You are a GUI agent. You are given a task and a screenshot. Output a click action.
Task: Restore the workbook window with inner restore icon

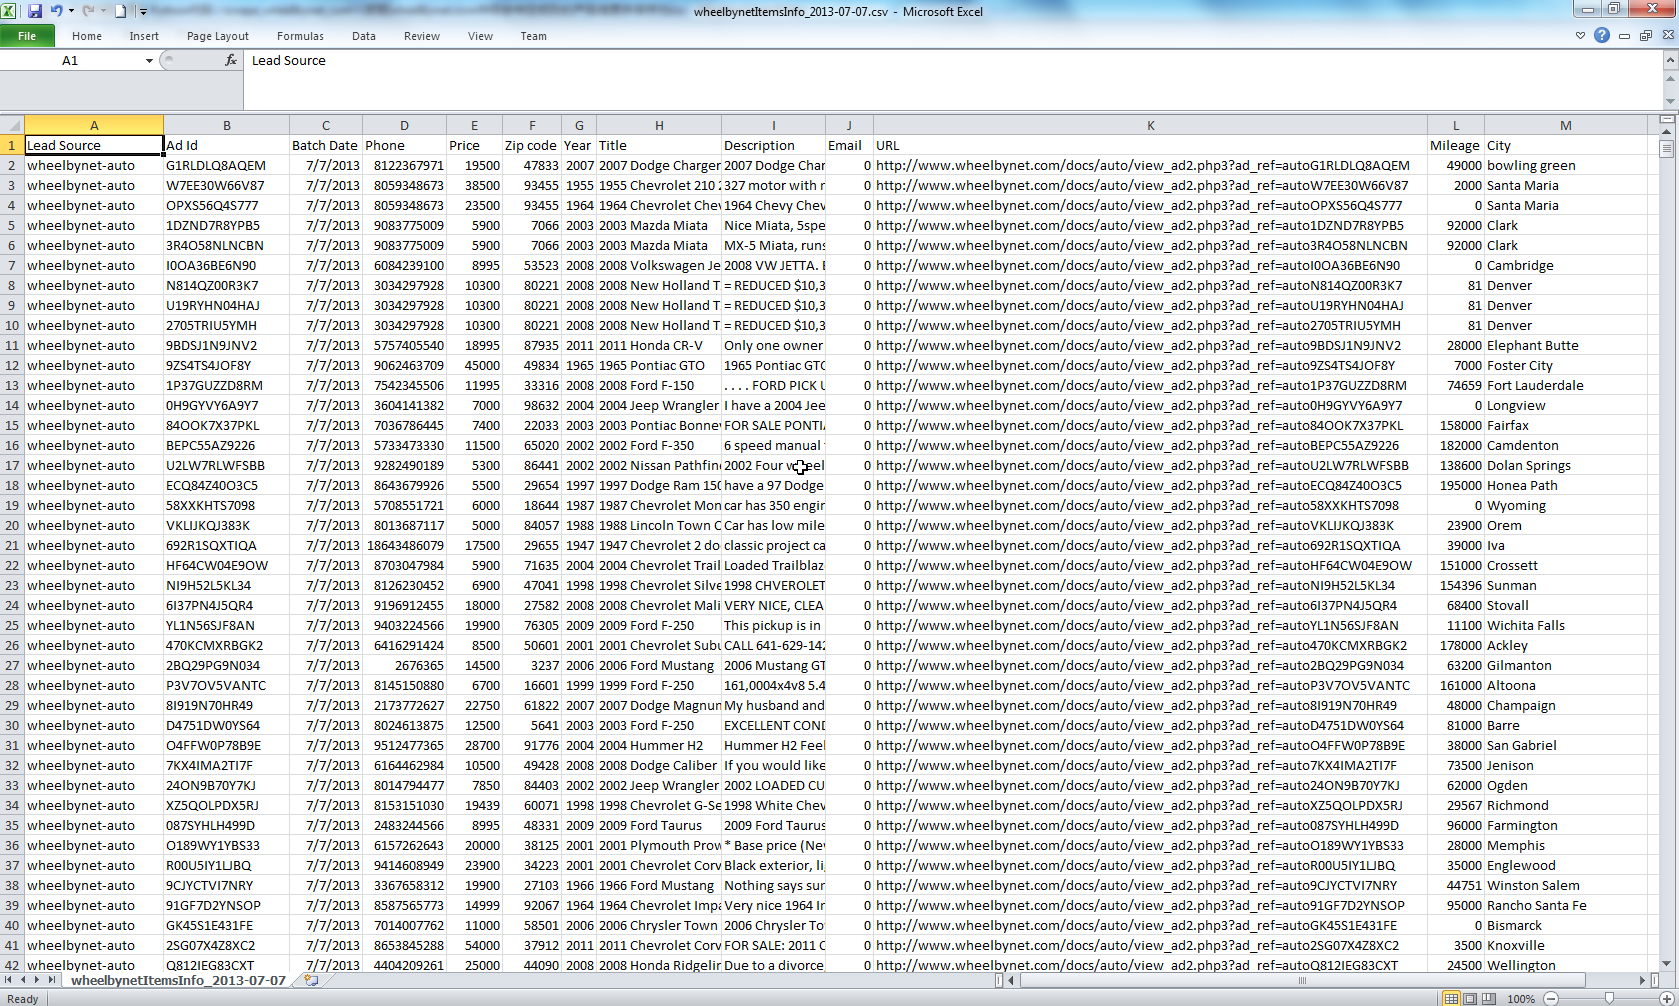click(1646, 35)
